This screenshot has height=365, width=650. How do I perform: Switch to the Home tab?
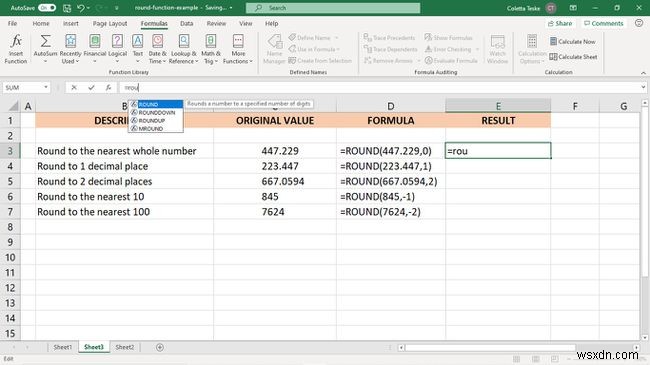pos(41,24)
